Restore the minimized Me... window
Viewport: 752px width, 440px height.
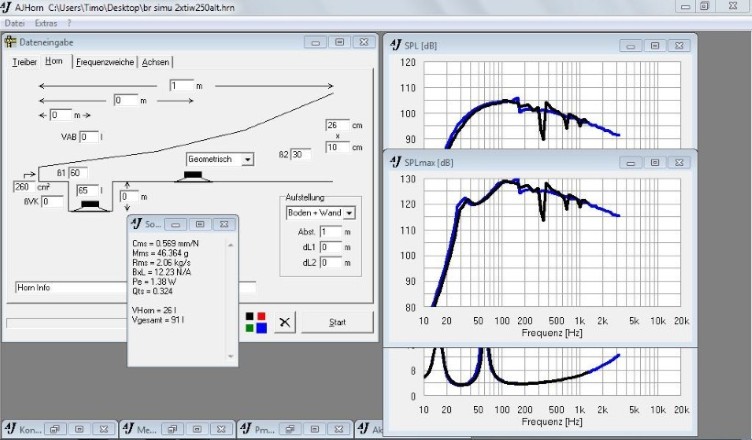click(x=173, y=429)
